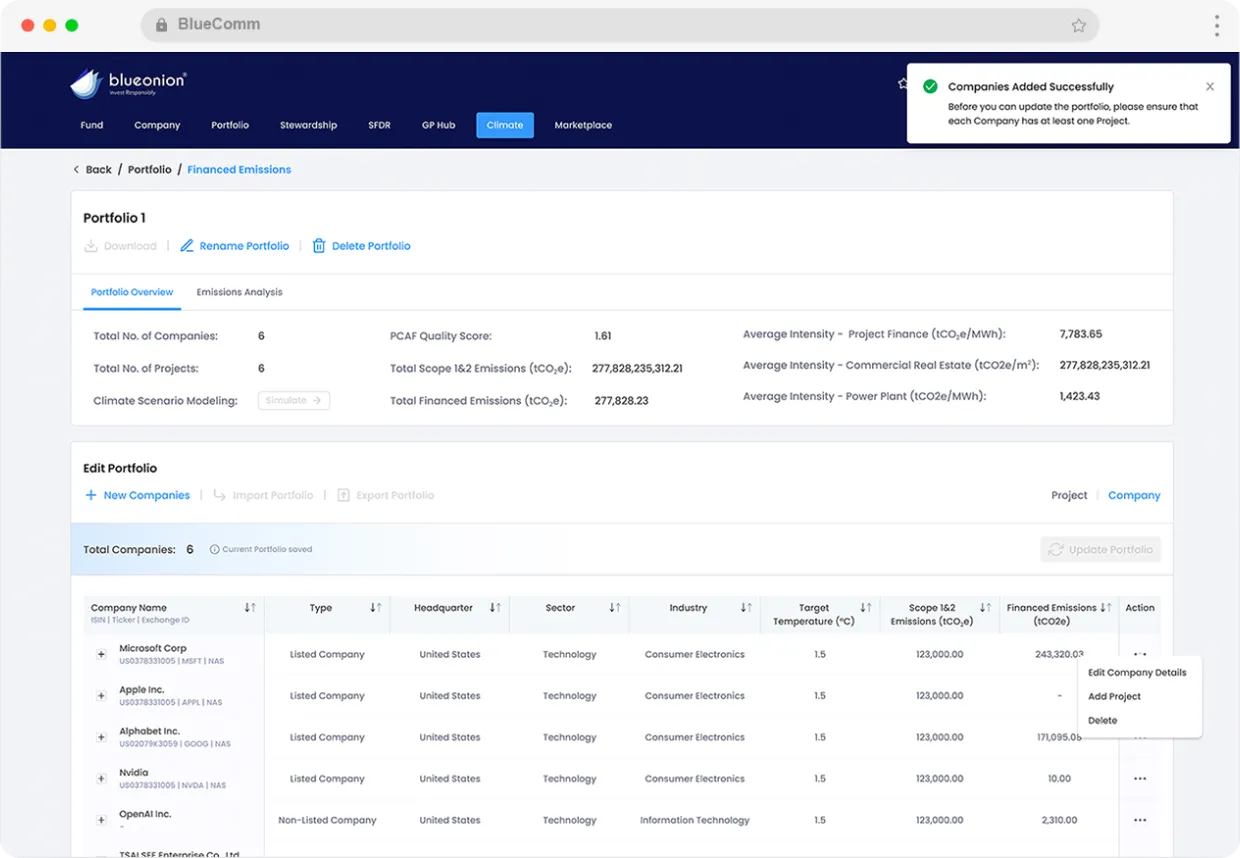
Task: Click the Update Portfolio button
Action: [1101, 549]
